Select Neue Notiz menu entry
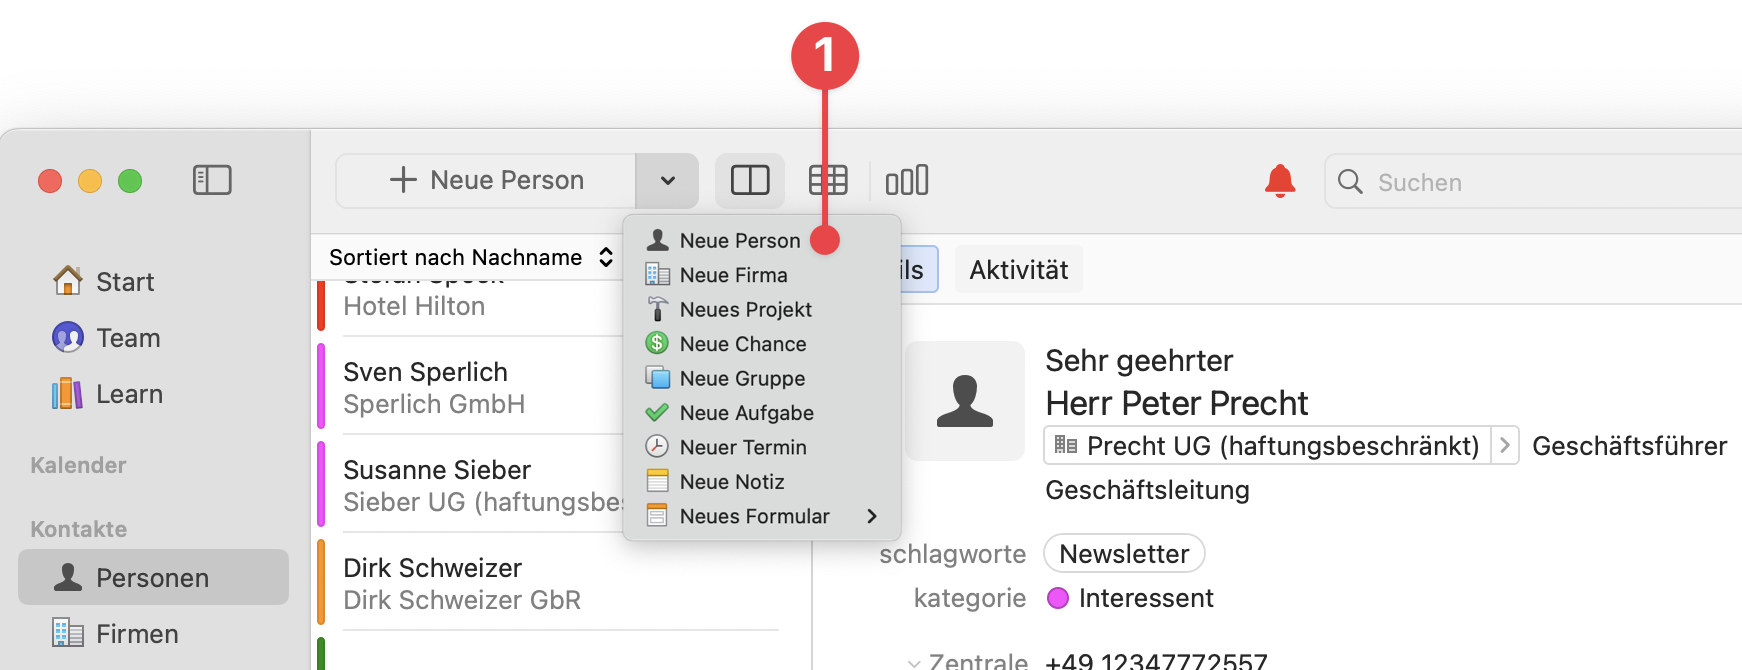The image size is (1742, 670). click(762, 482)
